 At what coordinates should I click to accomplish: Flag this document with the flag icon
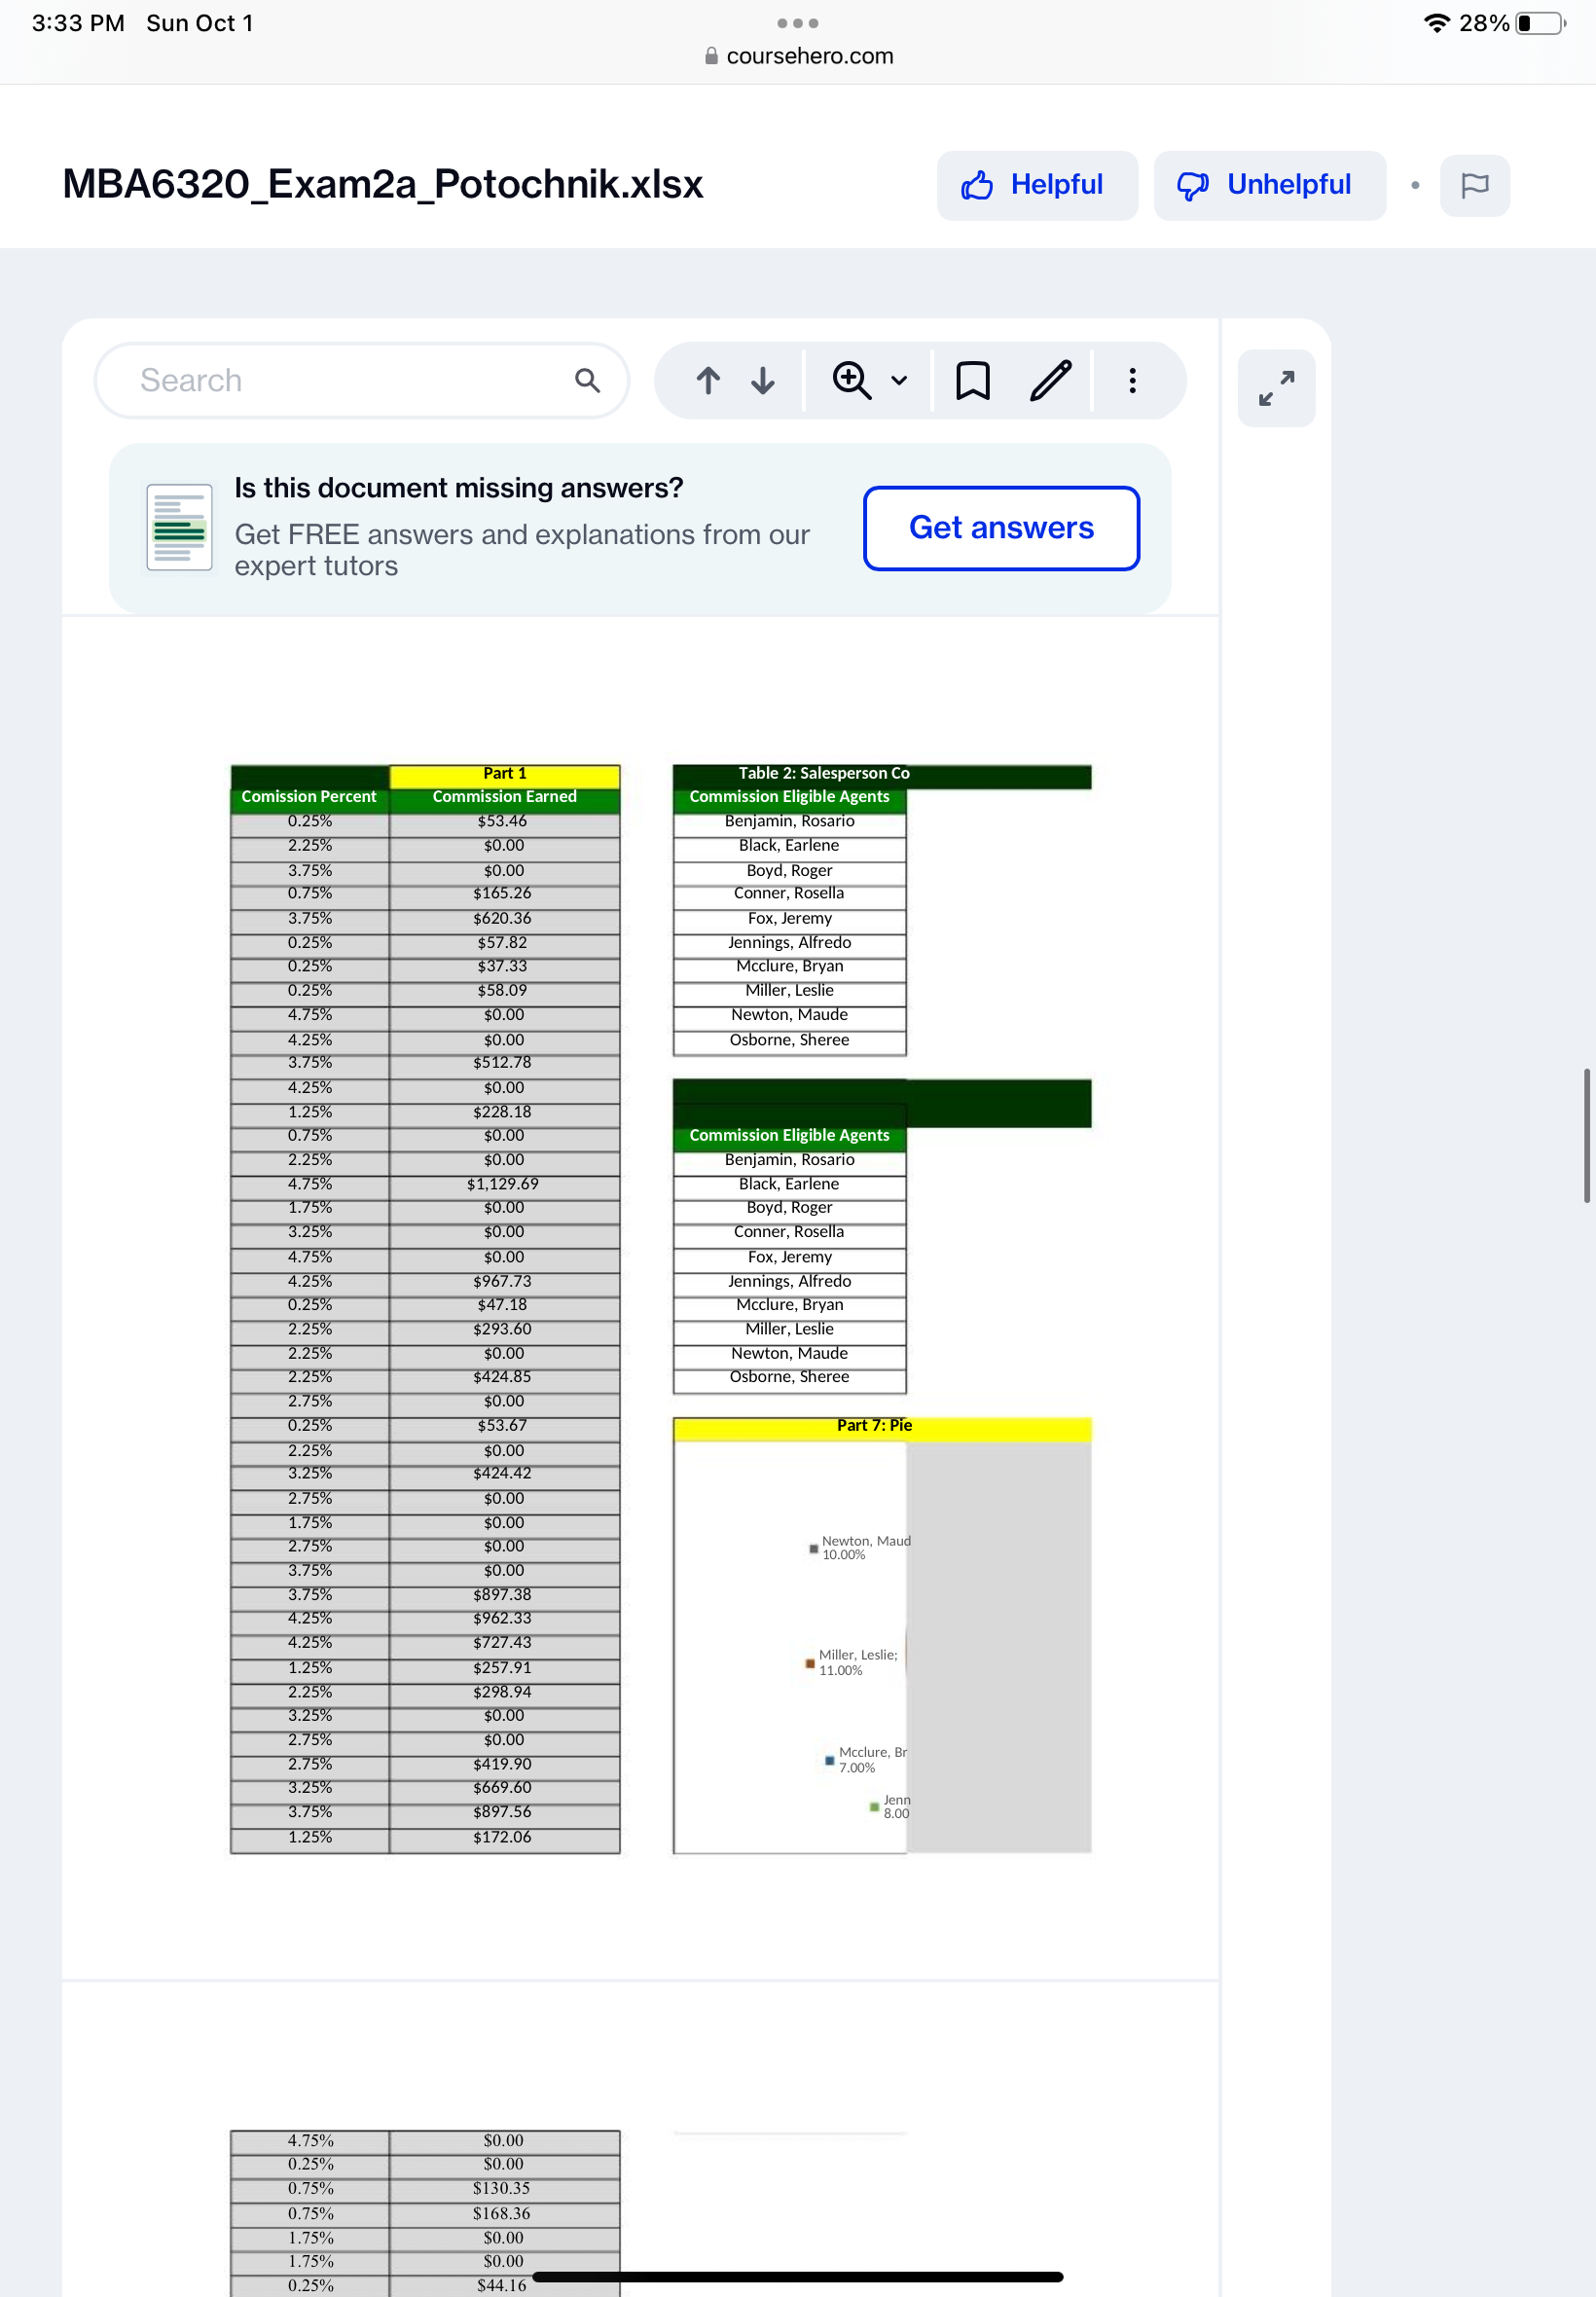[1474, 185]
